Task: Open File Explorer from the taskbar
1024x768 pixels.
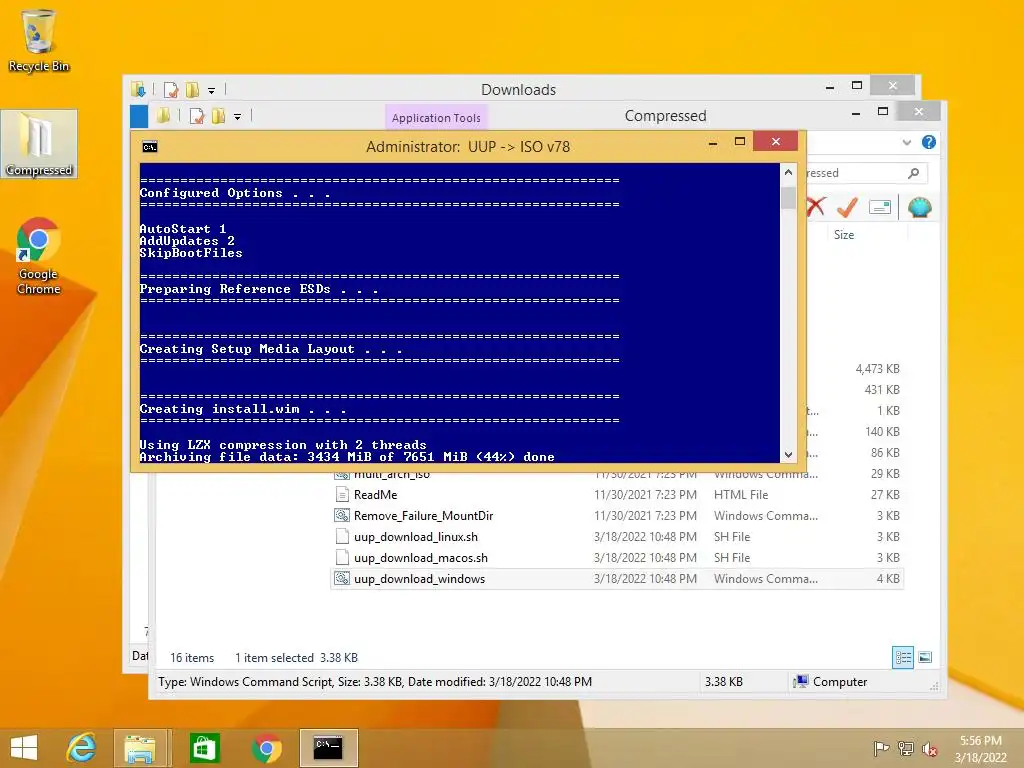Action: 140,748
